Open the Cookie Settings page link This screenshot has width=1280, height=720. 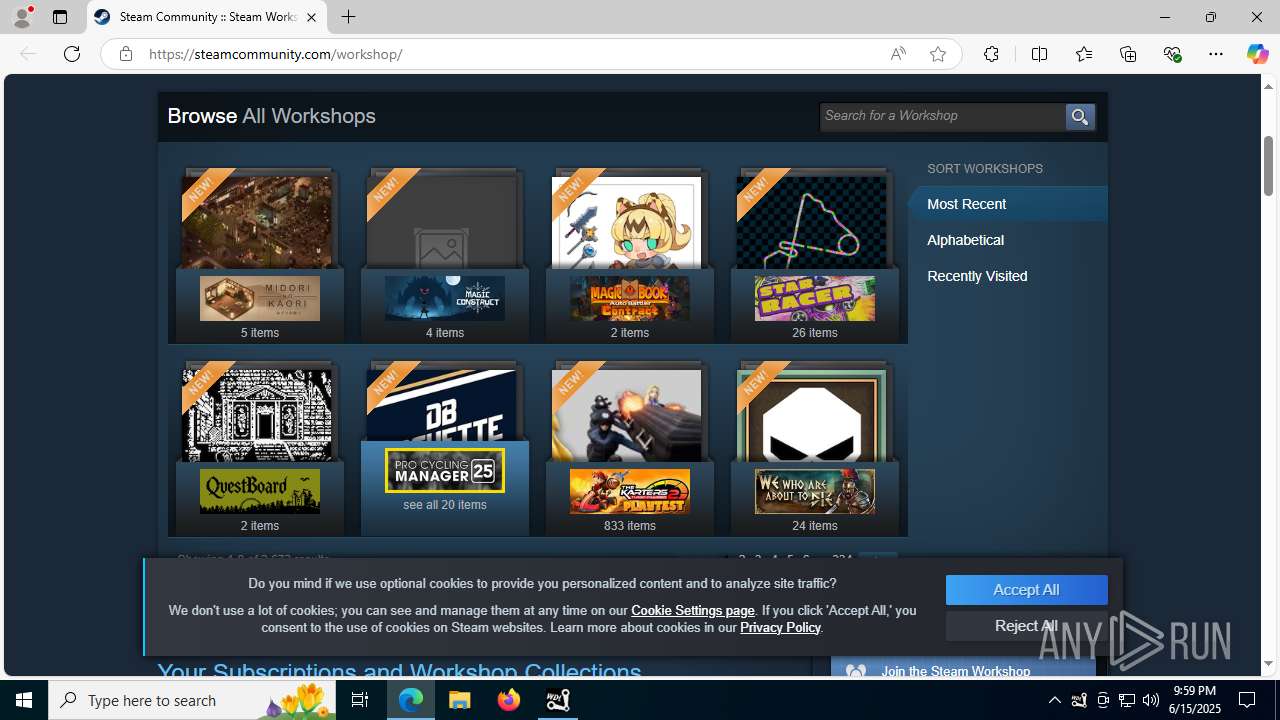[693, 610]
